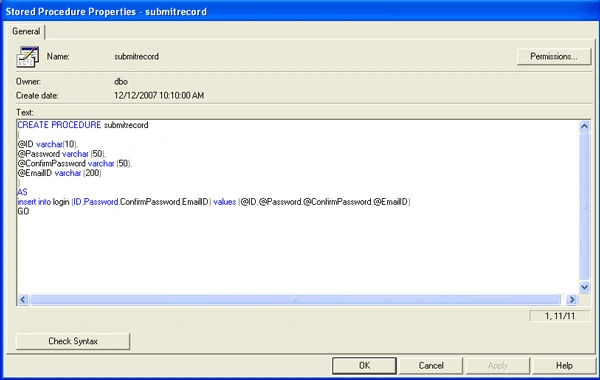Open Help for stored procedure properties

(x=564, y=365)
